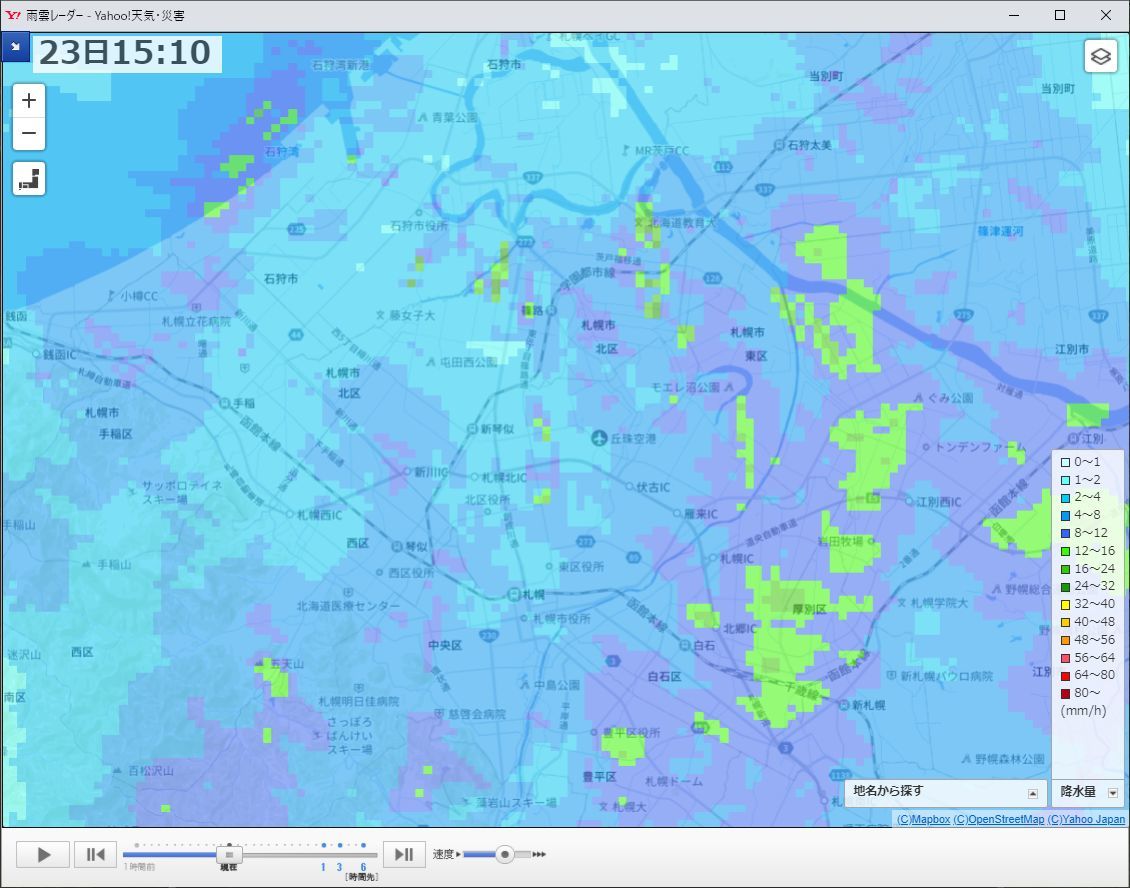This screenshot has width=1130, height=888.
Task: Open the (C)Yahoo Japan attribution link
Action: [x=1086, y=820]
